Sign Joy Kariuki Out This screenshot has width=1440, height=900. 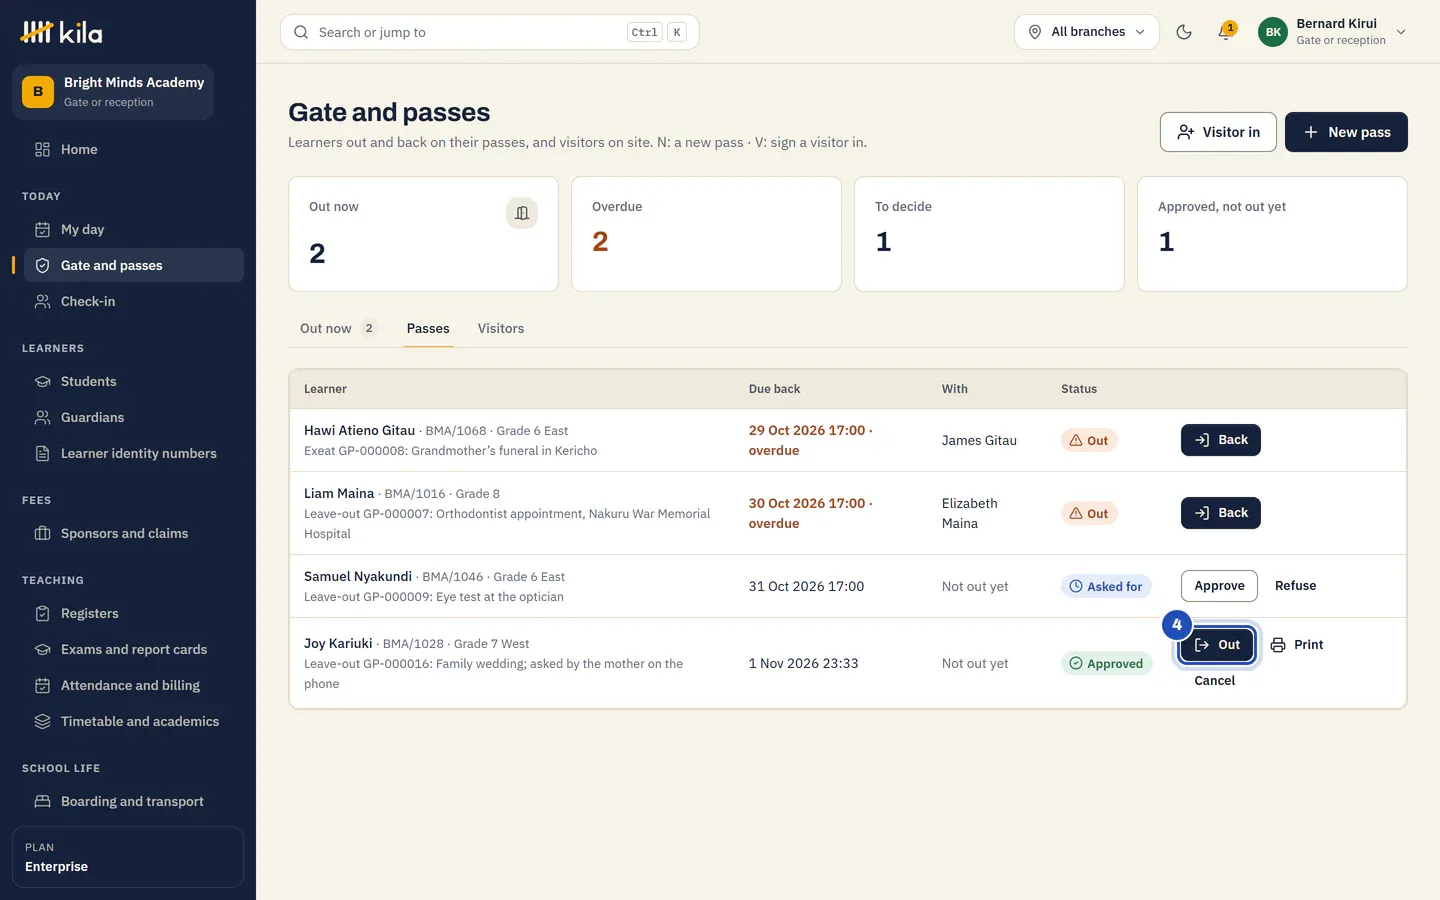tap(1217, 645)
